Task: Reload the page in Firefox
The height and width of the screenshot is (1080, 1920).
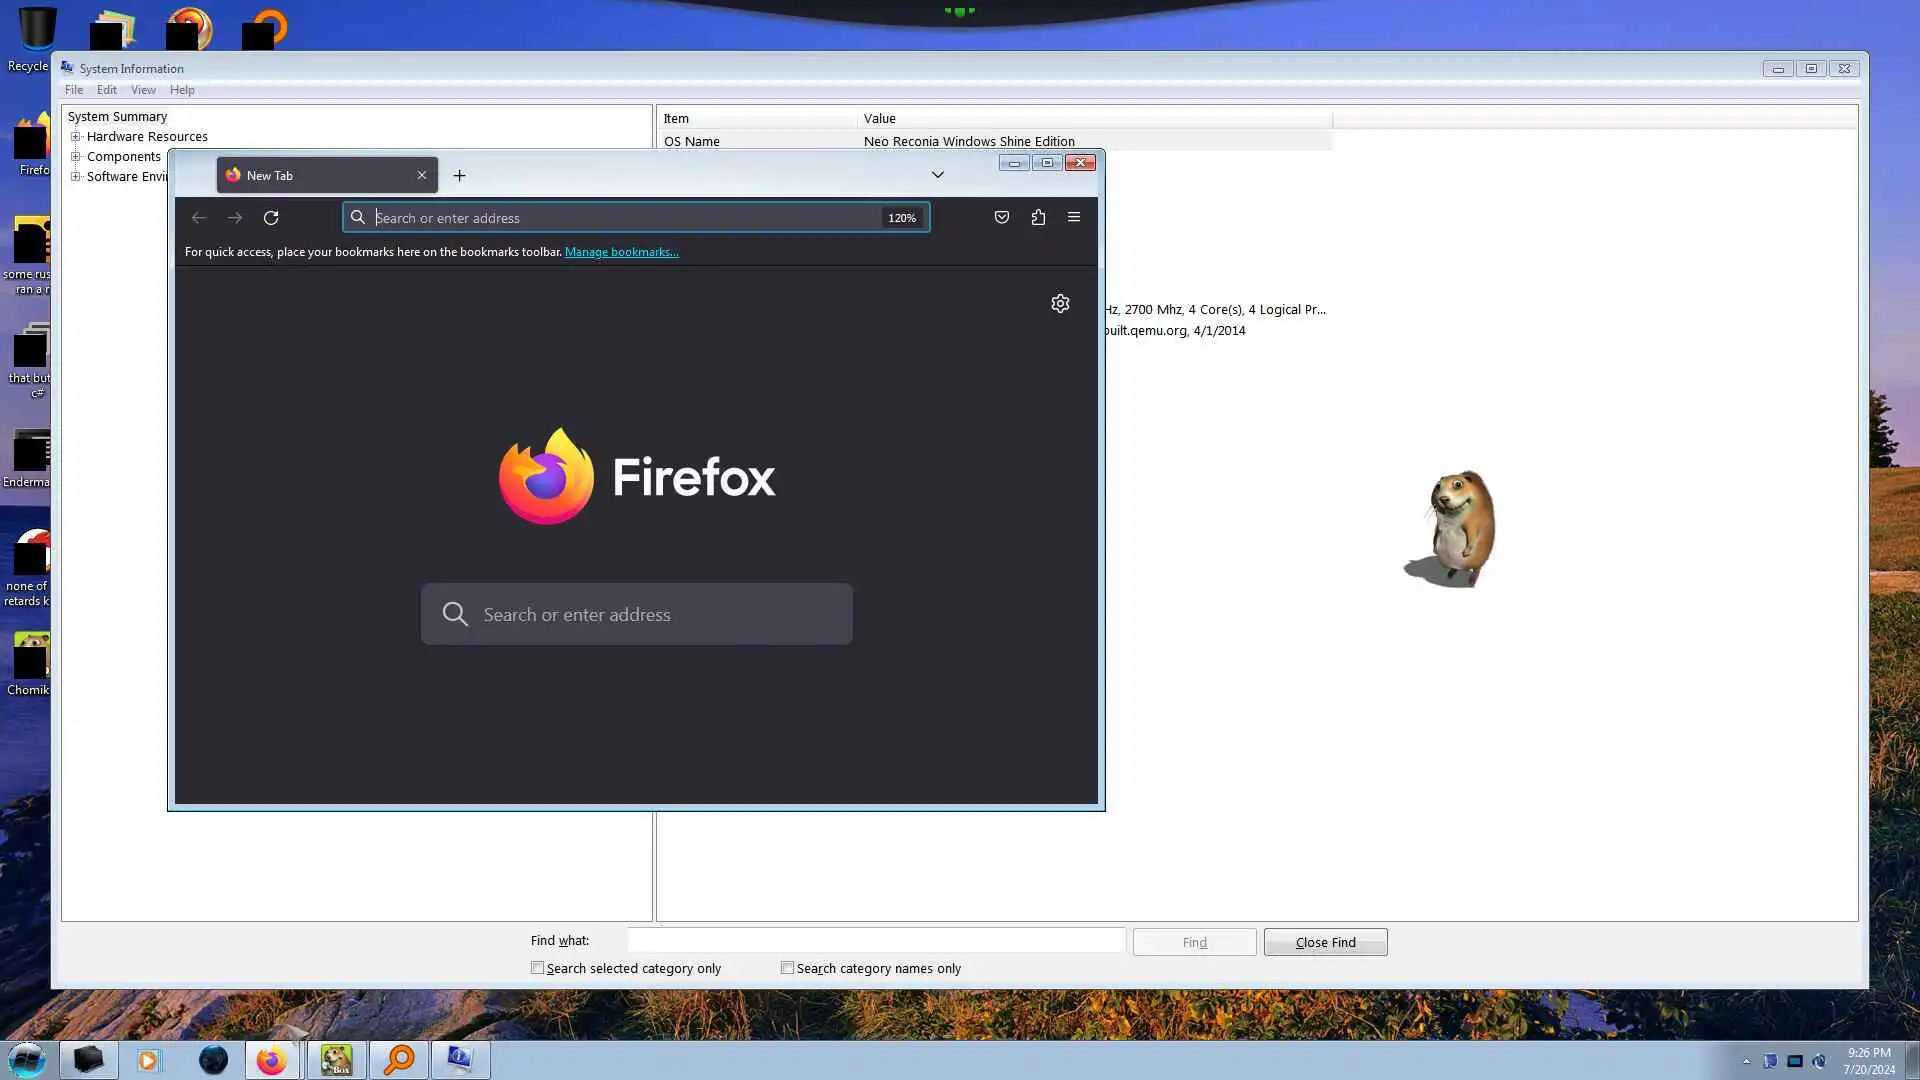Action: click(x=270, y=218)
